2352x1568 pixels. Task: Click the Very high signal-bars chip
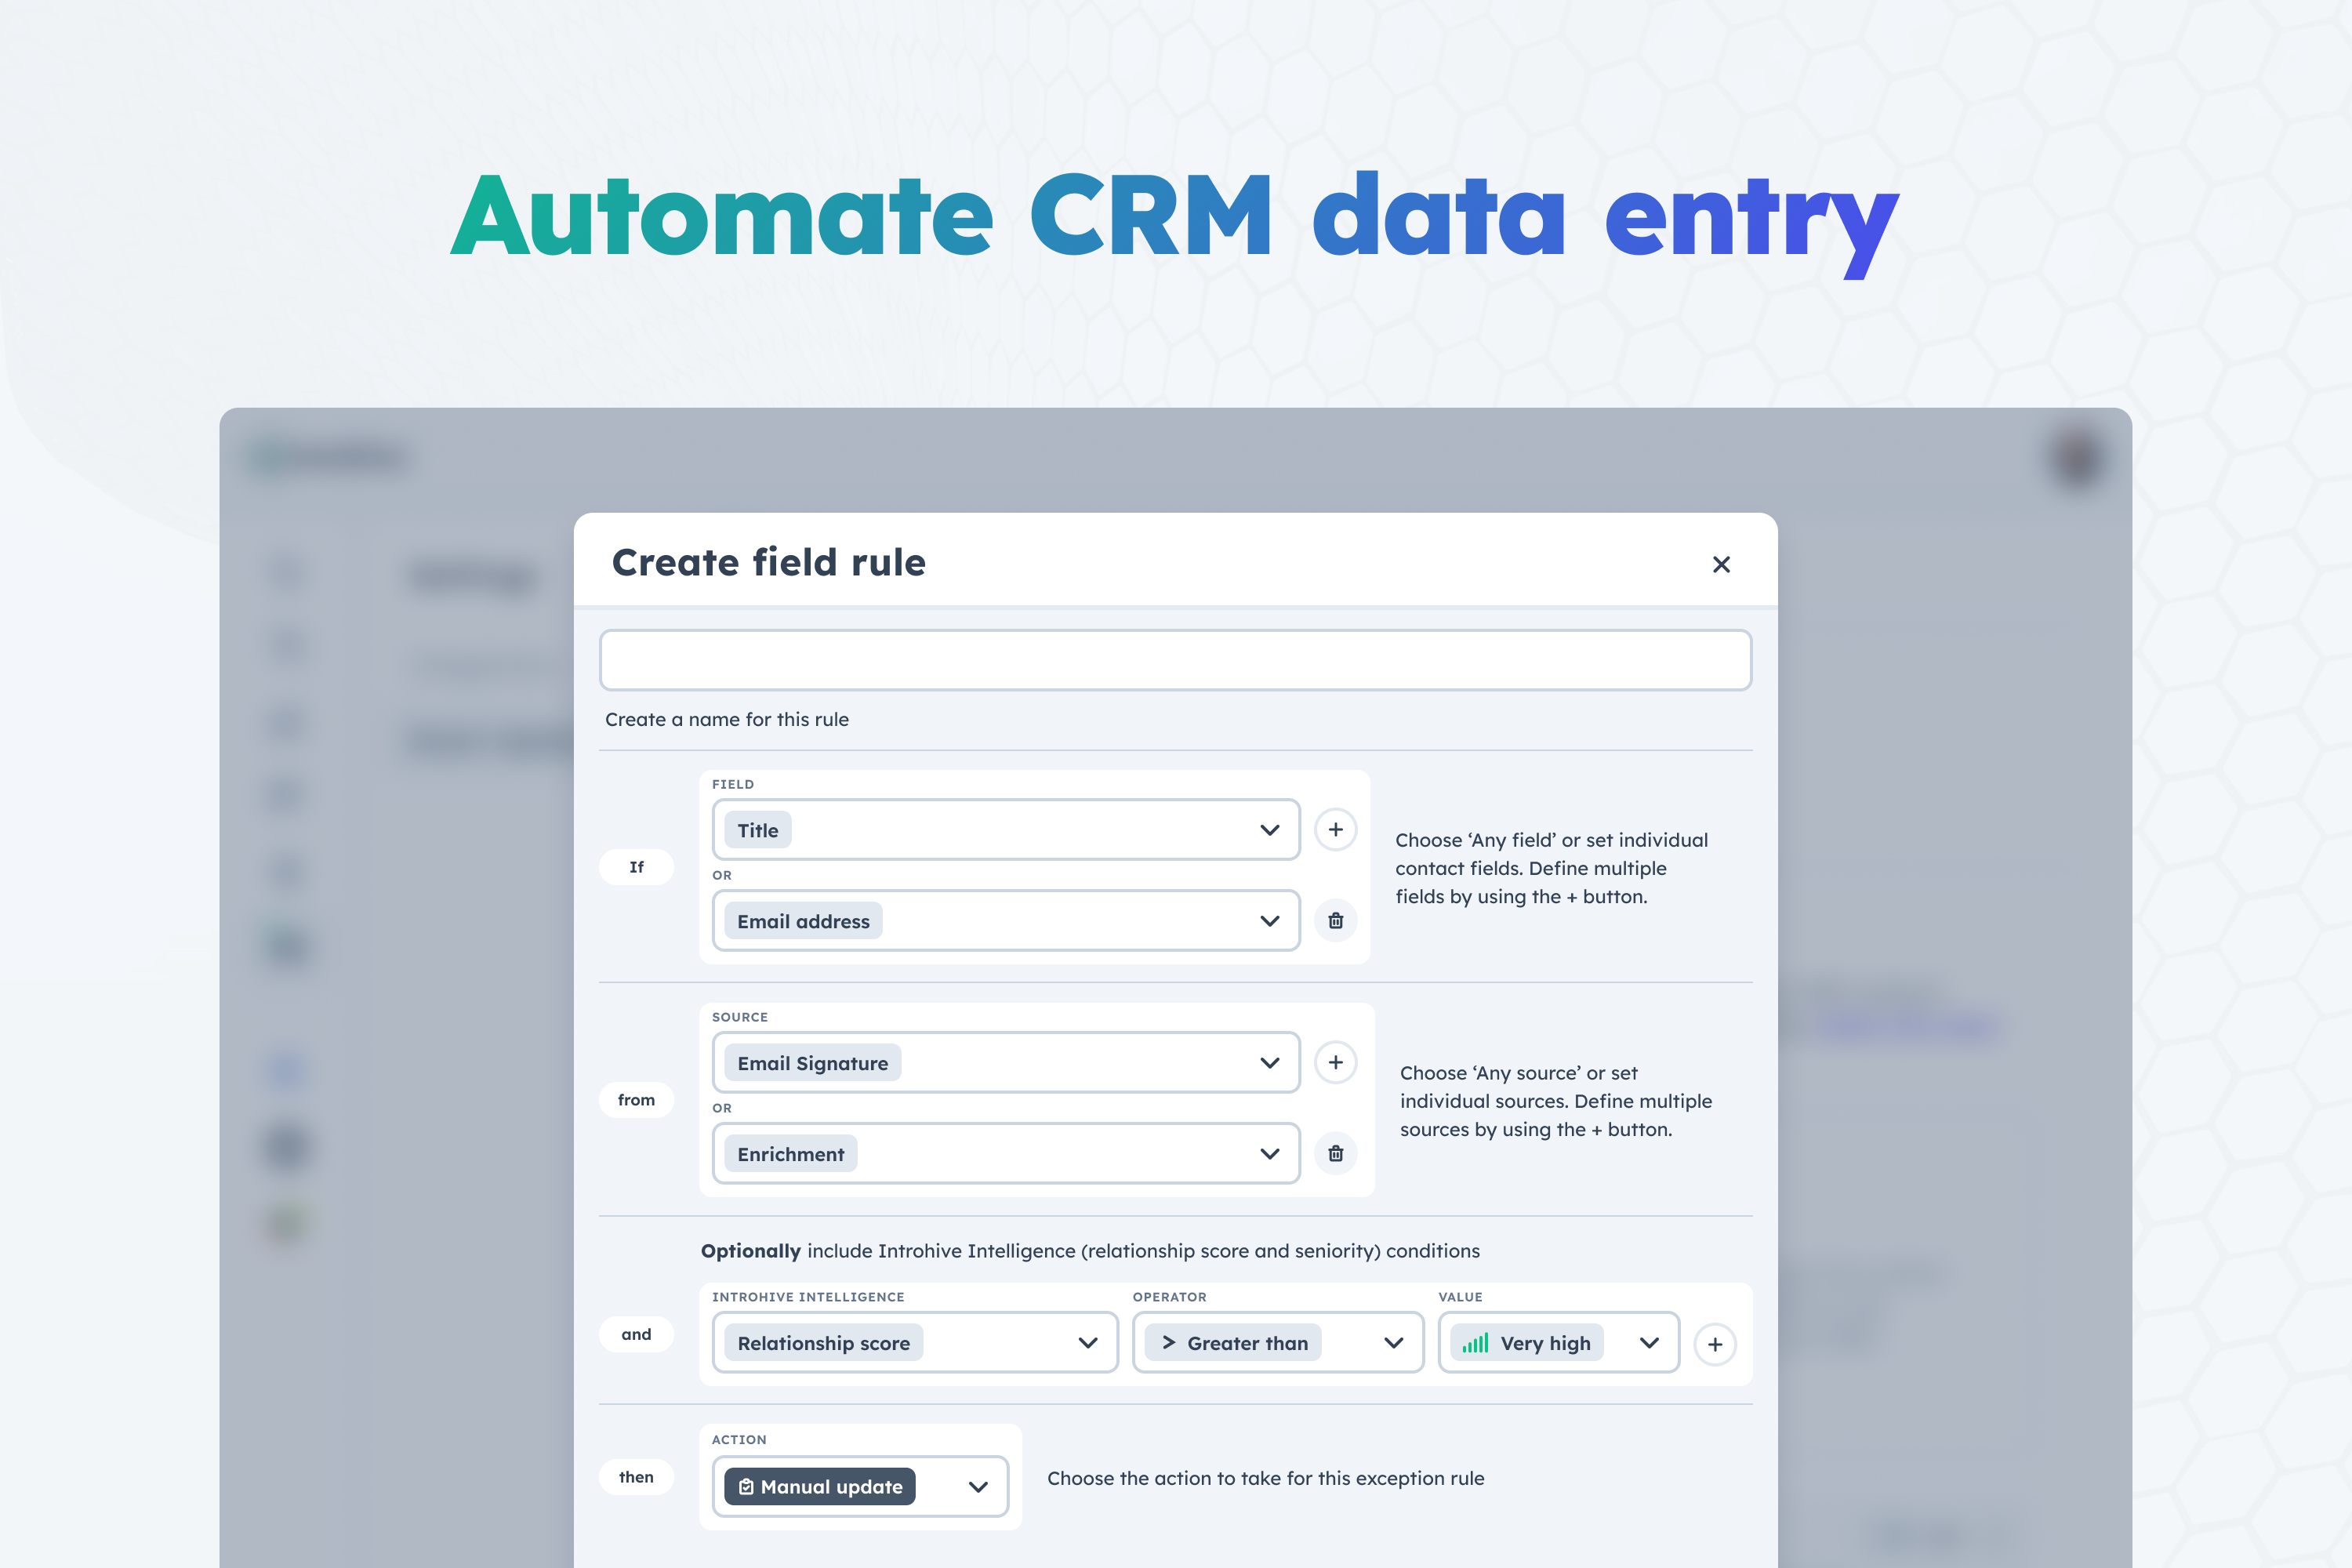coord(1526,1343)
